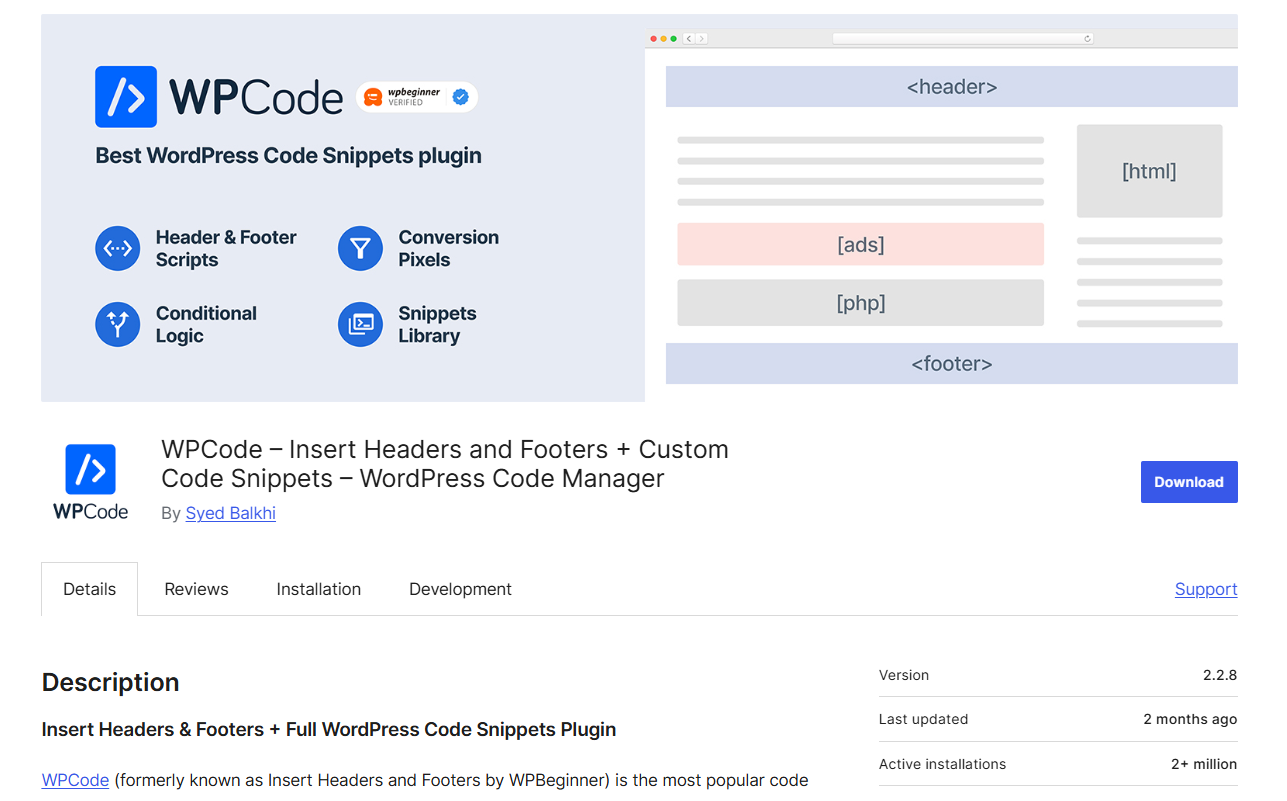This screenshot has width=1287, height=801.
Task: Click the <header> bar in the layout diagram
Action: pos(951,86)
